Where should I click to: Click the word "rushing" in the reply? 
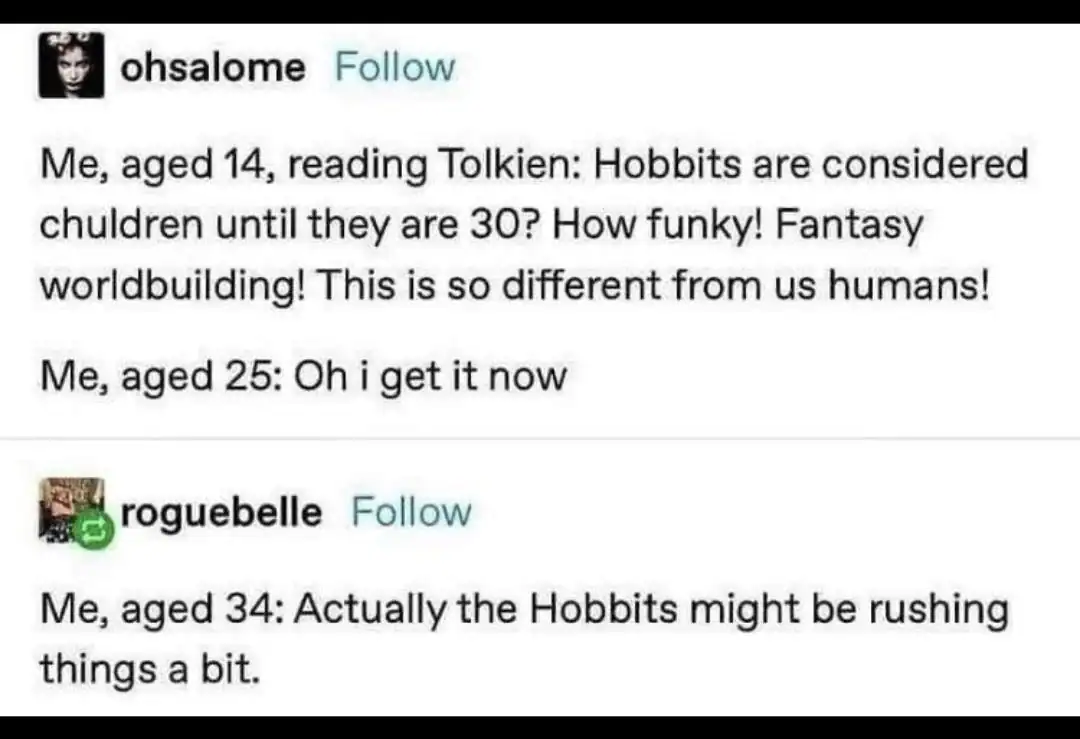coord(940,609)
